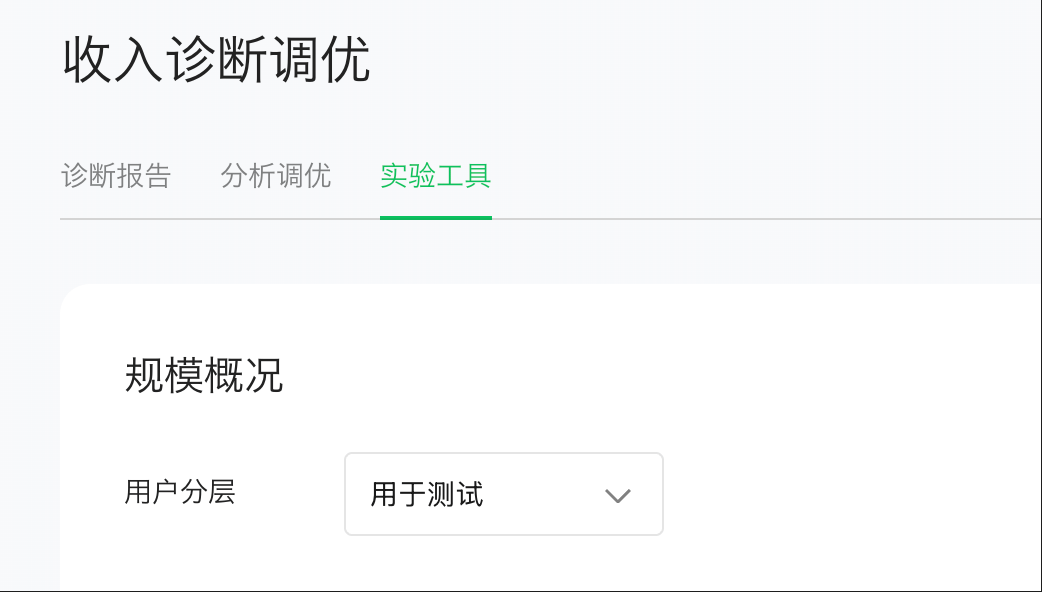Viewport: 1042px width, 592px height.
Task: Go to the 诊断报告 report view
Action: click(116, 177)
